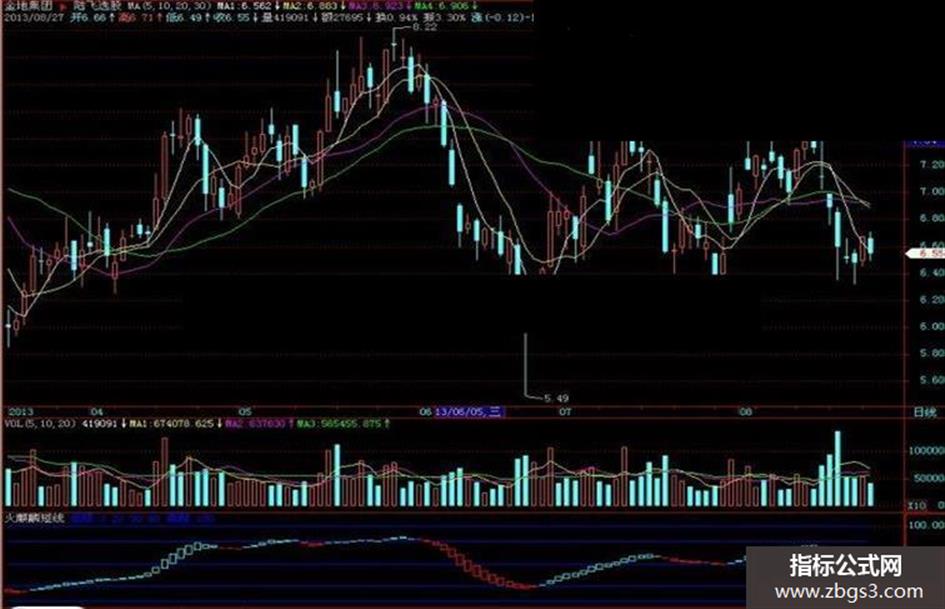This screenshot has height=609, width=945.
Task: Click the 7.20 price axis label
Action: coord(932,164)
